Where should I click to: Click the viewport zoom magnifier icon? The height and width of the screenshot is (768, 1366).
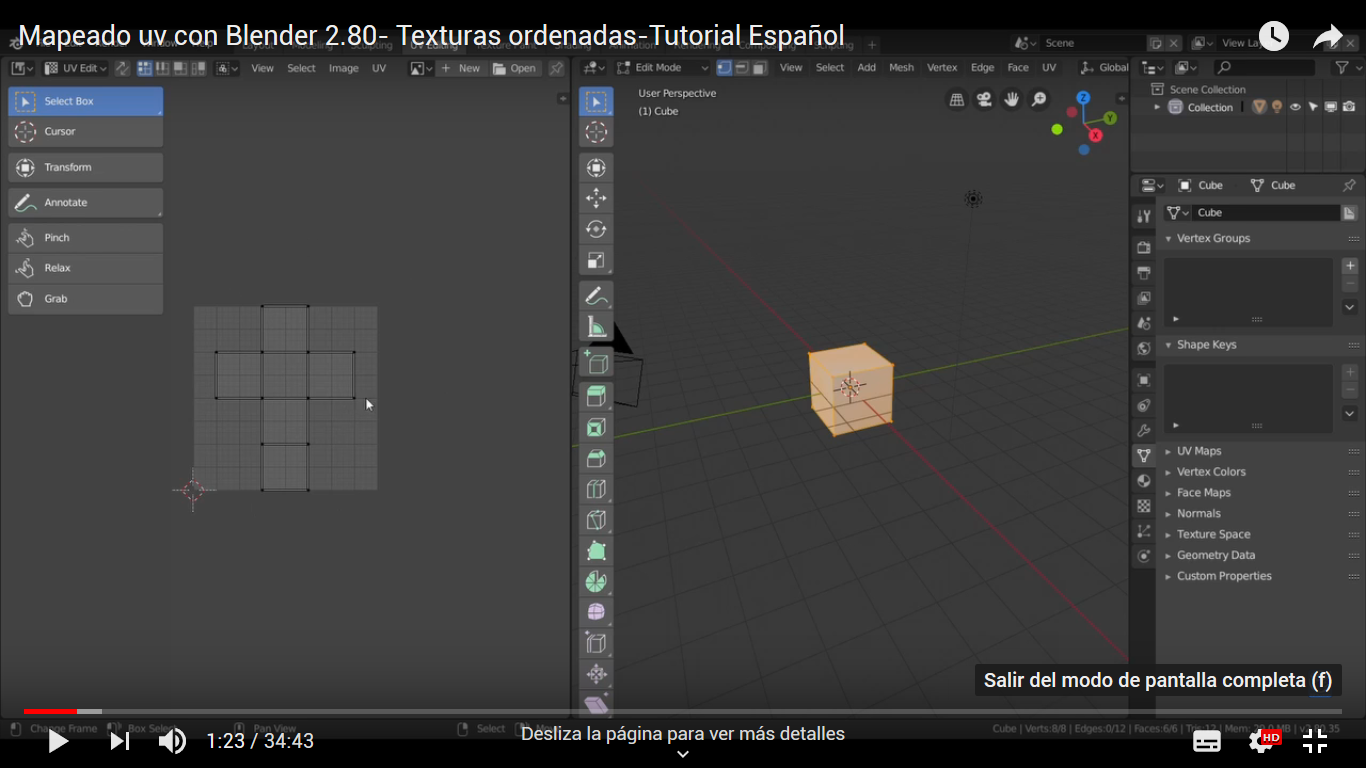pyautogui.click(x=1039, y=99)
